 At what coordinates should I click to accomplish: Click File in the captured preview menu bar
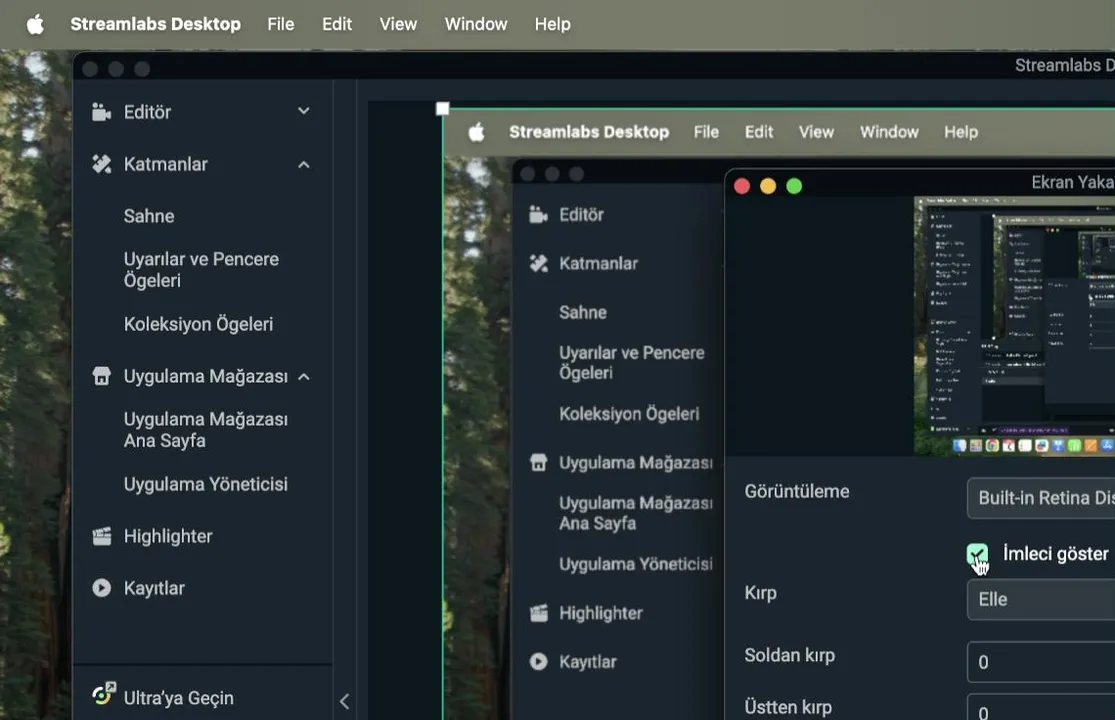coord(706,132)
